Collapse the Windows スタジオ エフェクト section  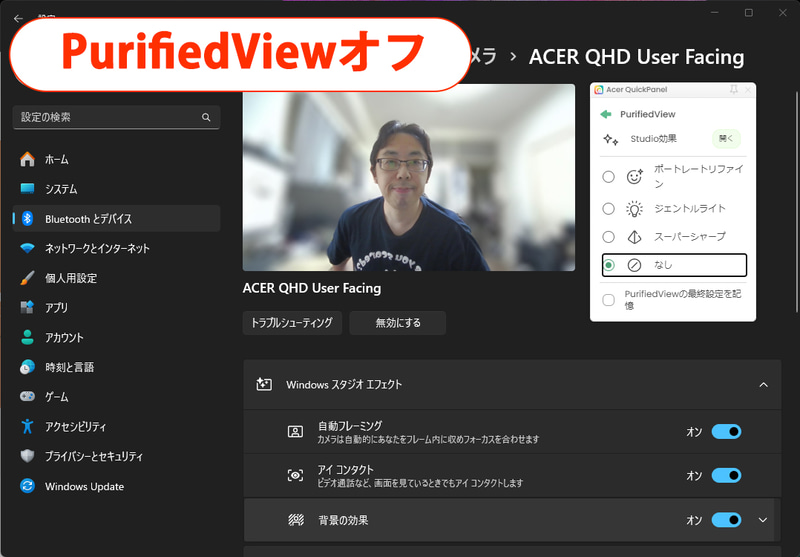pyautogui.click(x=763, y=385)
